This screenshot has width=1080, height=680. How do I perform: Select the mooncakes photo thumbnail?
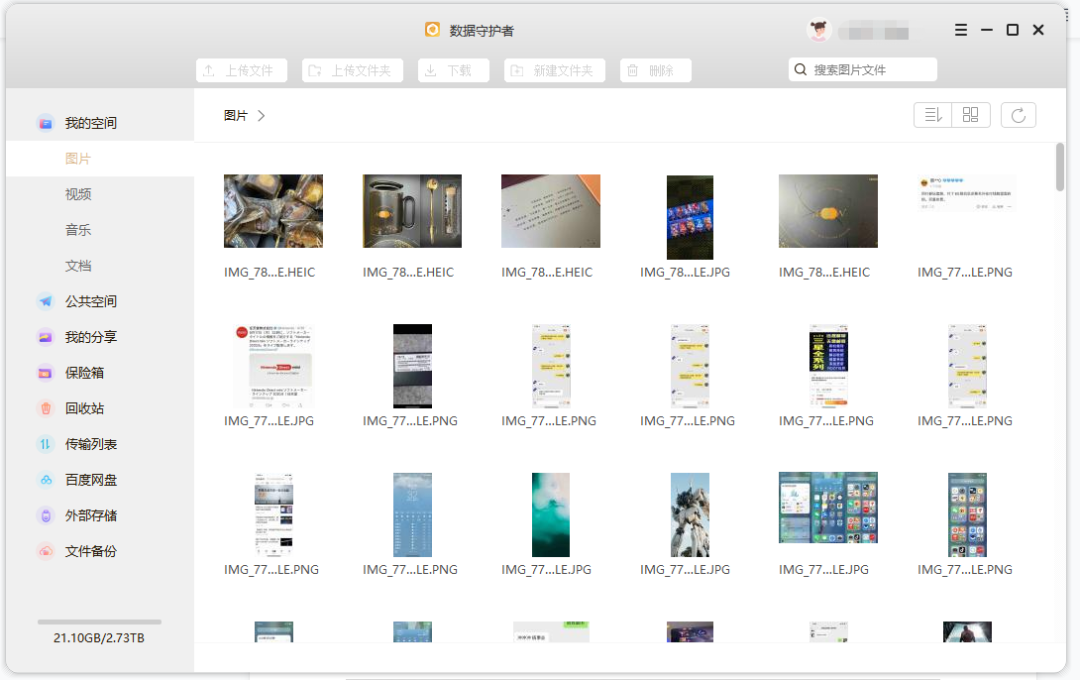tap(273, 211)
